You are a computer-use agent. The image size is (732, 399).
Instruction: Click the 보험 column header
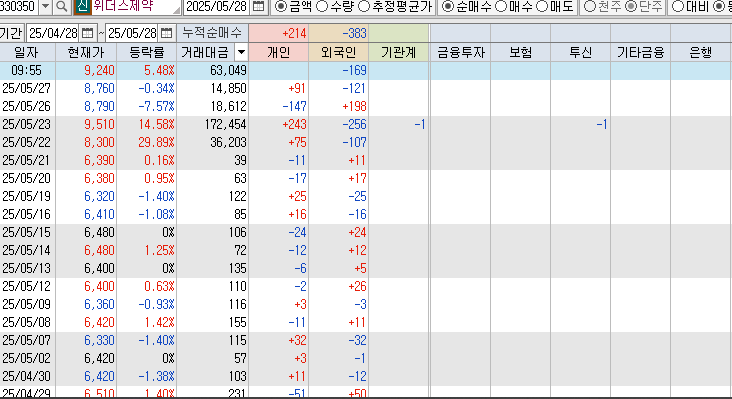(521, 52)
